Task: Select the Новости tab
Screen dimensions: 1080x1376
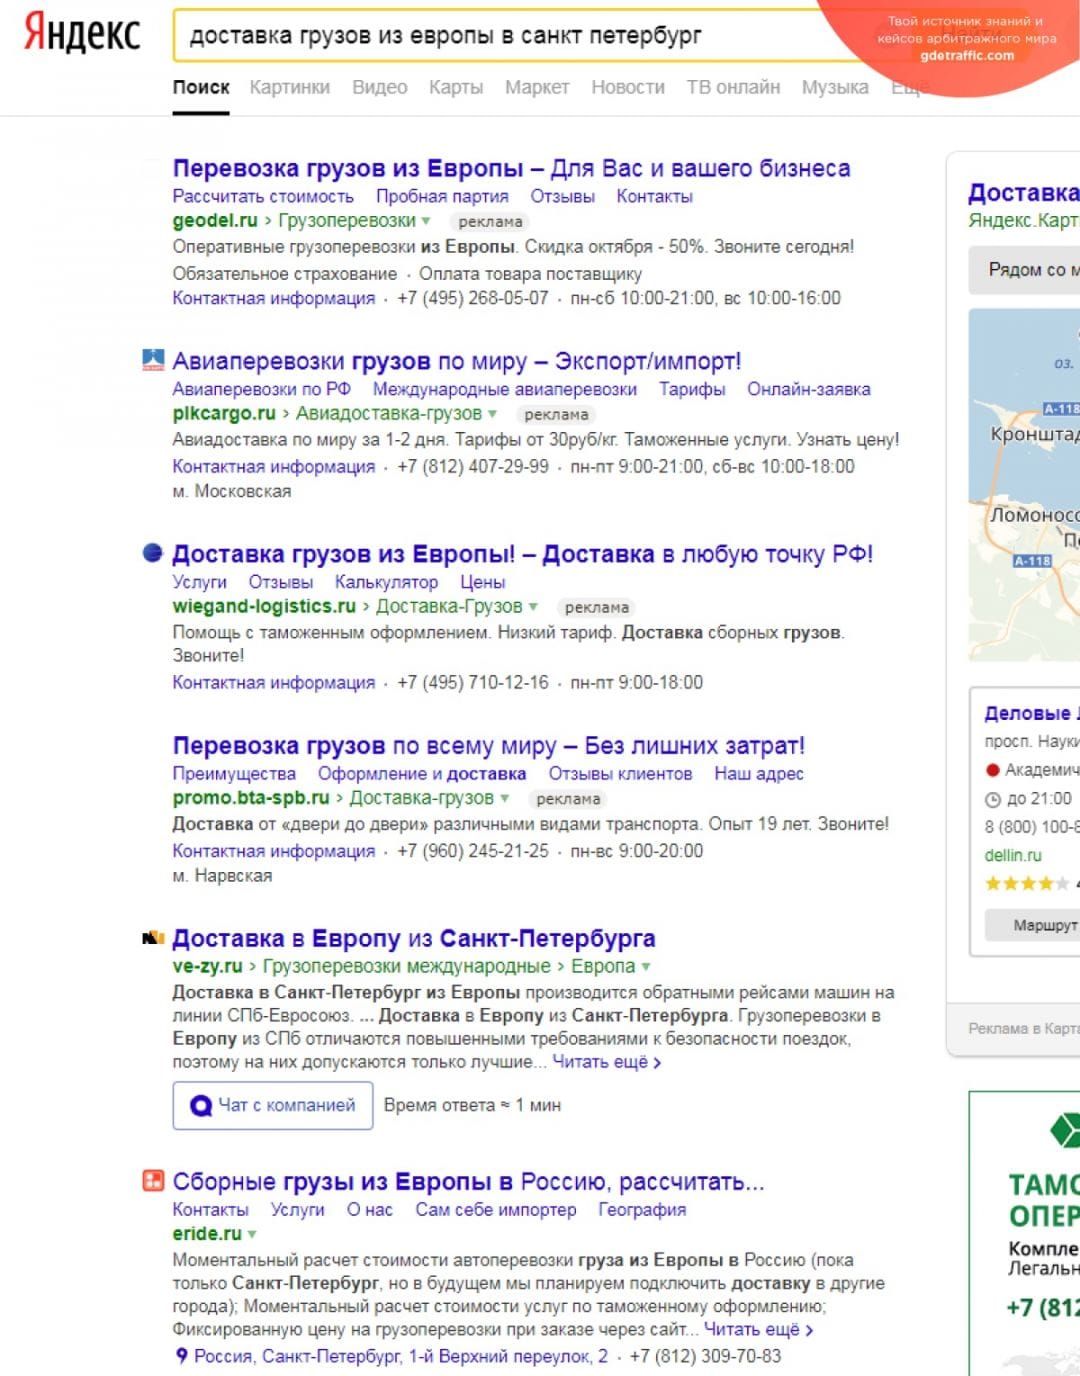Action: tap(627, 87)
